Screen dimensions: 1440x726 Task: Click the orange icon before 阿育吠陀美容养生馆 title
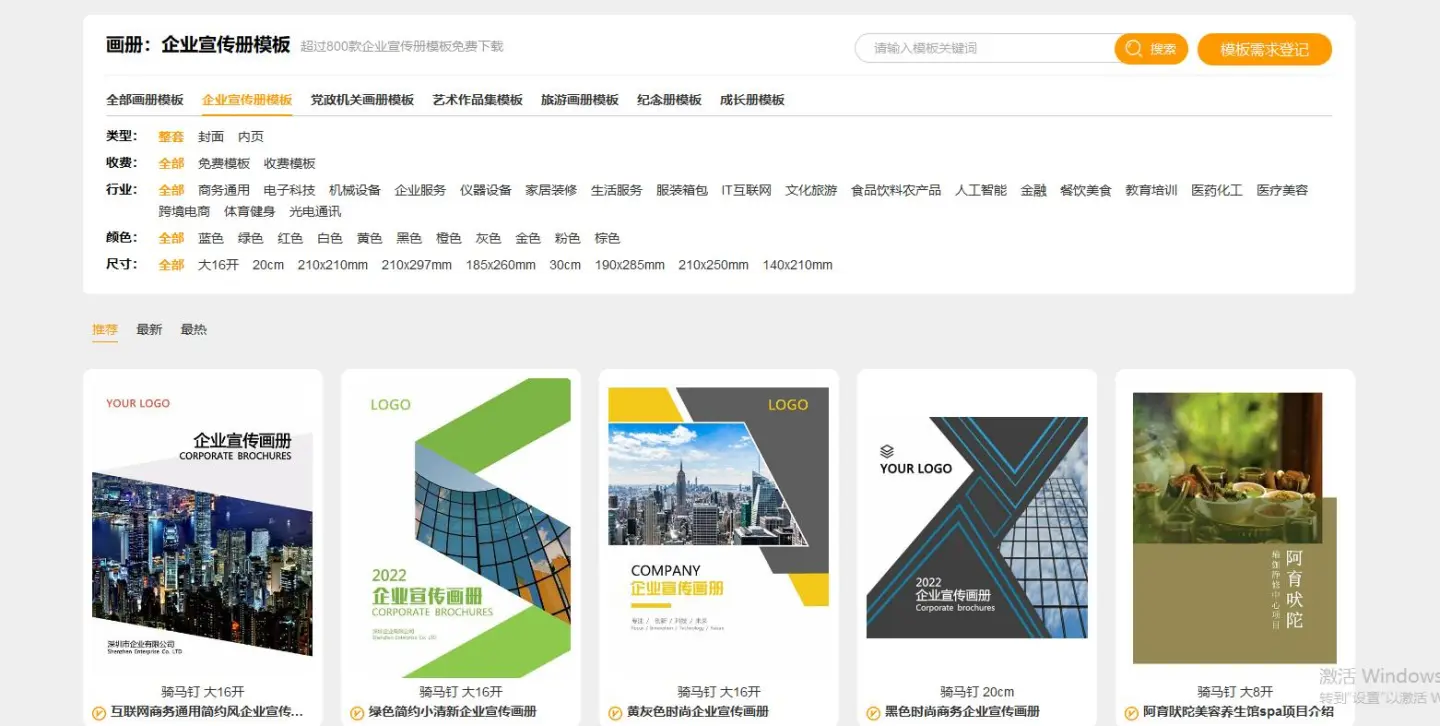pos(1131,713)
